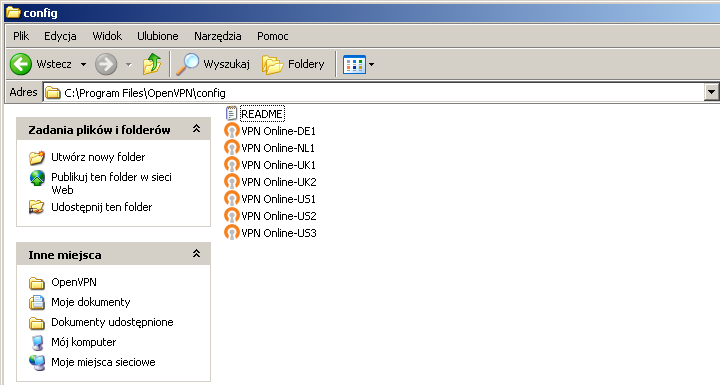
Task: Select the README text file
Action: [255, 113]
